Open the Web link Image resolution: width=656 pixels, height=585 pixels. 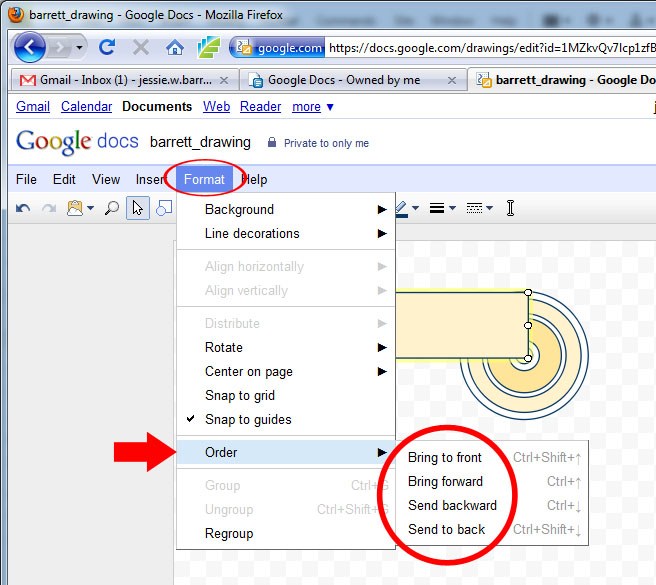tap(216, 107)
